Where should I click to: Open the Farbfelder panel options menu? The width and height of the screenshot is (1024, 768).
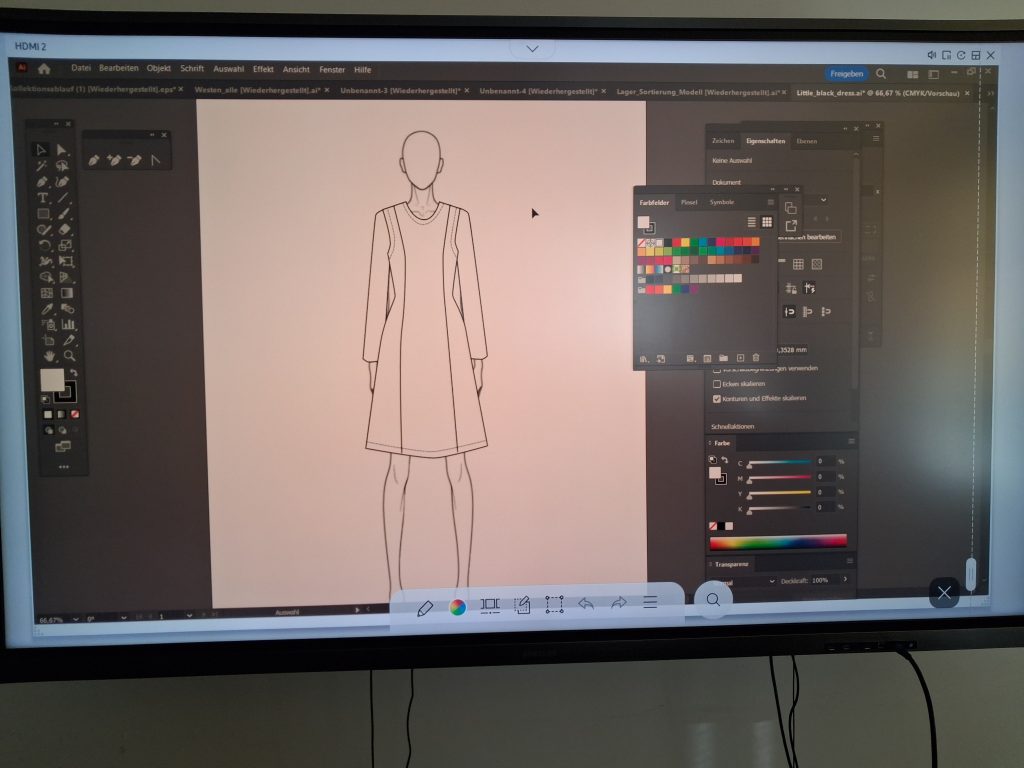coord(770,202)
